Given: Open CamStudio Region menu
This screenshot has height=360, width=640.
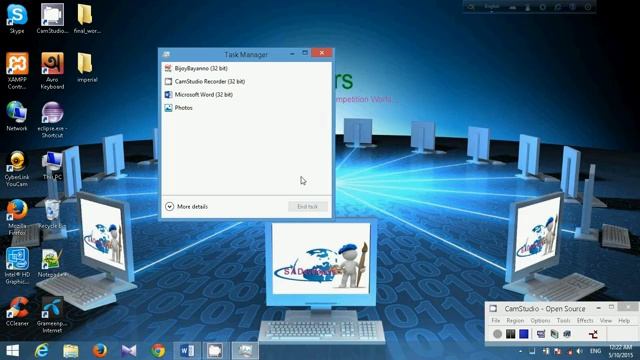Looking at the screenshot, I should (515, 321).
